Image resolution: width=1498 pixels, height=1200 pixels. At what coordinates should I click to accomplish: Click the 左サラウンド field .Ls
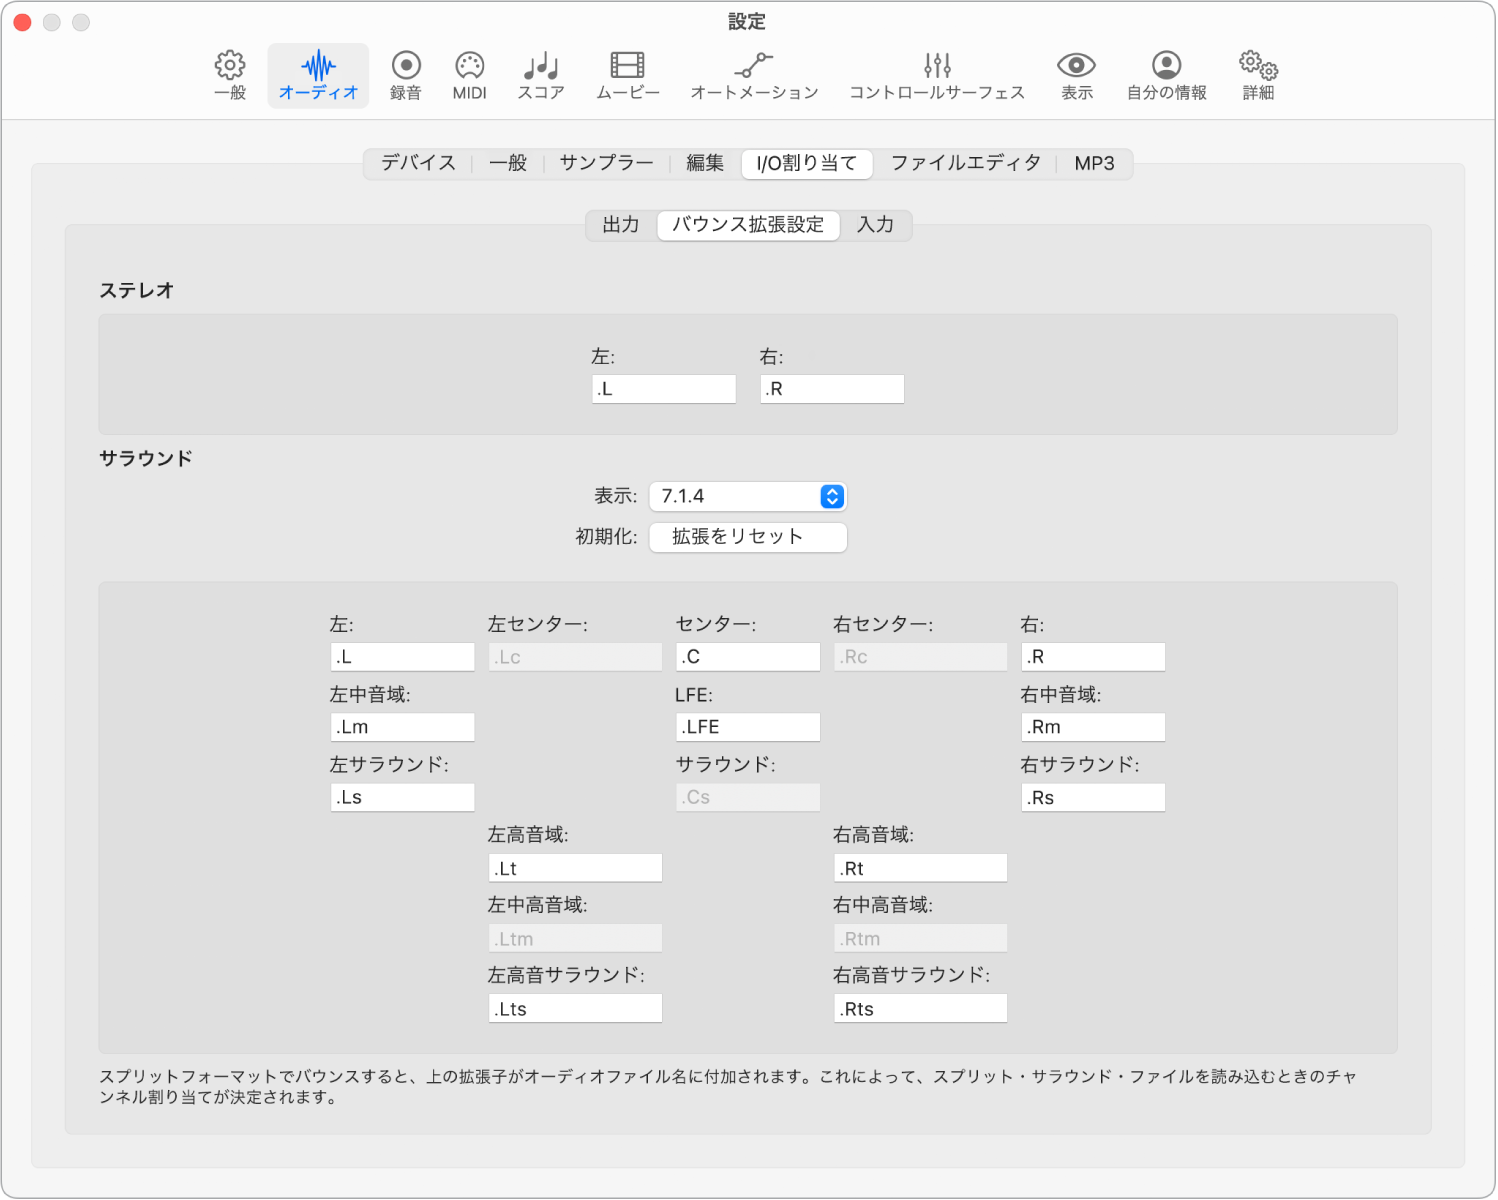(x=402, y=797)
